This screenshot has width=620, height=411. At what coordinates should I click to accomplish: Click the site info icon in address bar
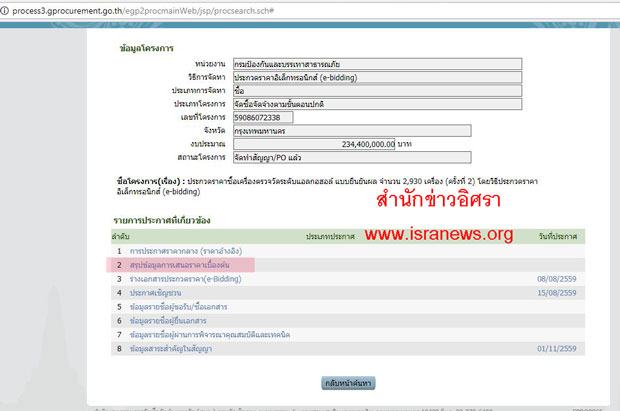(x=9, y=9)
